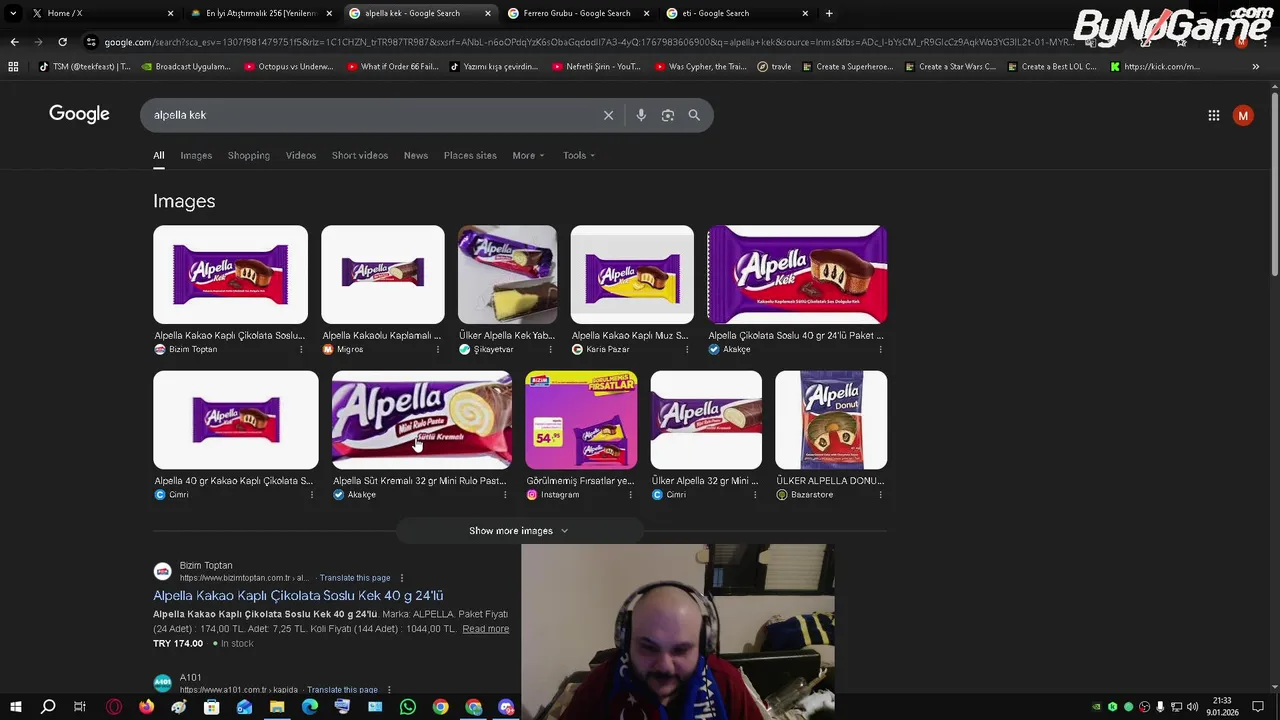Switch to the Ferrero Grubu Google Search tab
This screenshot has height=720, width=1280.
577,13
